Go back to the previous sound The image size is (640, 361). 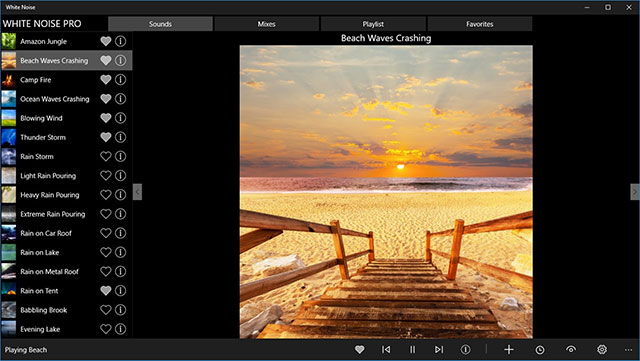click(x=386, y=350)
